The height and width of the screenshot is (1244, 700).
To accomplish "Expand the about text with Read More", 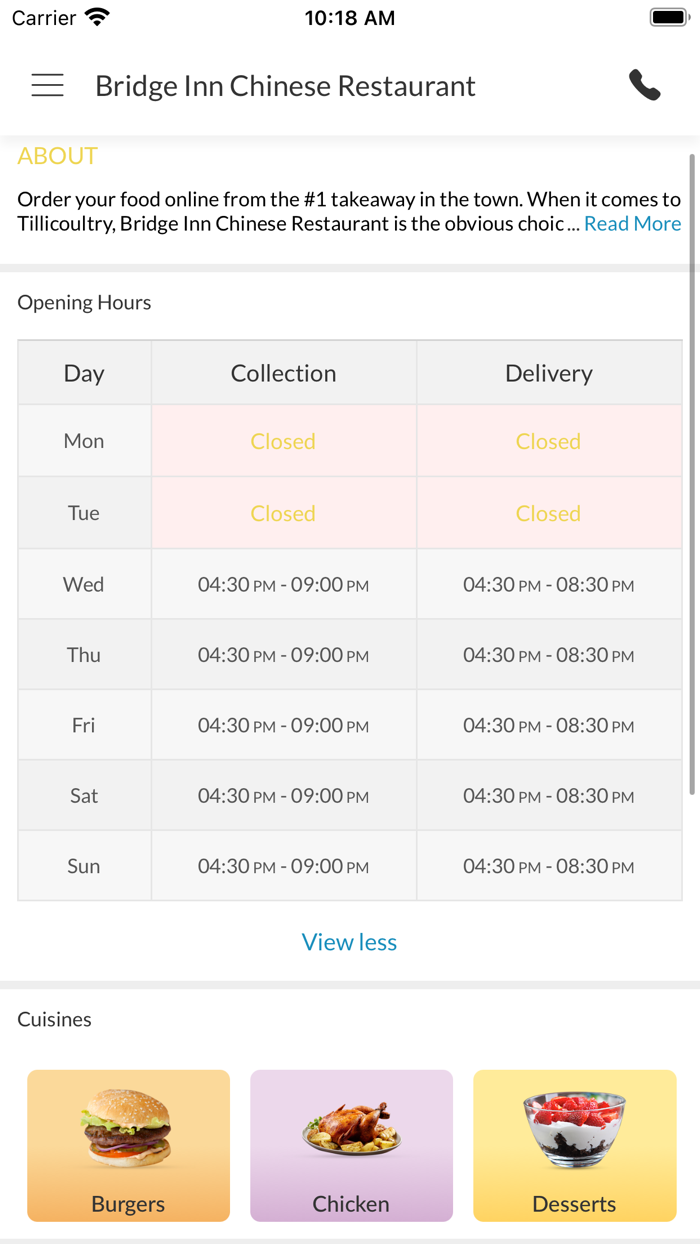I will point(632,224).
